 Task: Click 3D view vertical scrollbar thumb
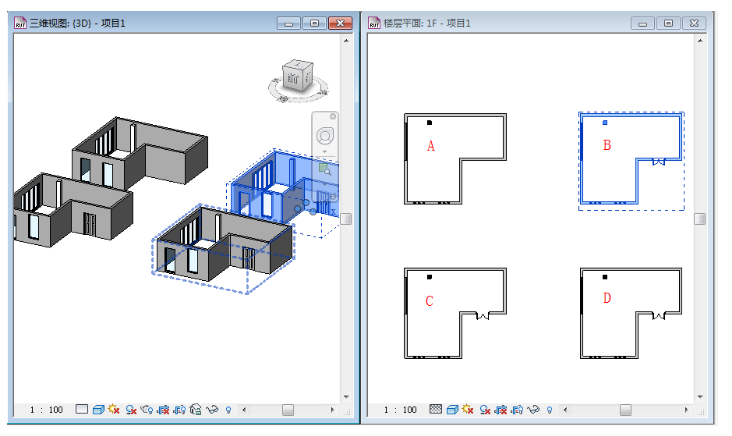(x=346, y=219)
